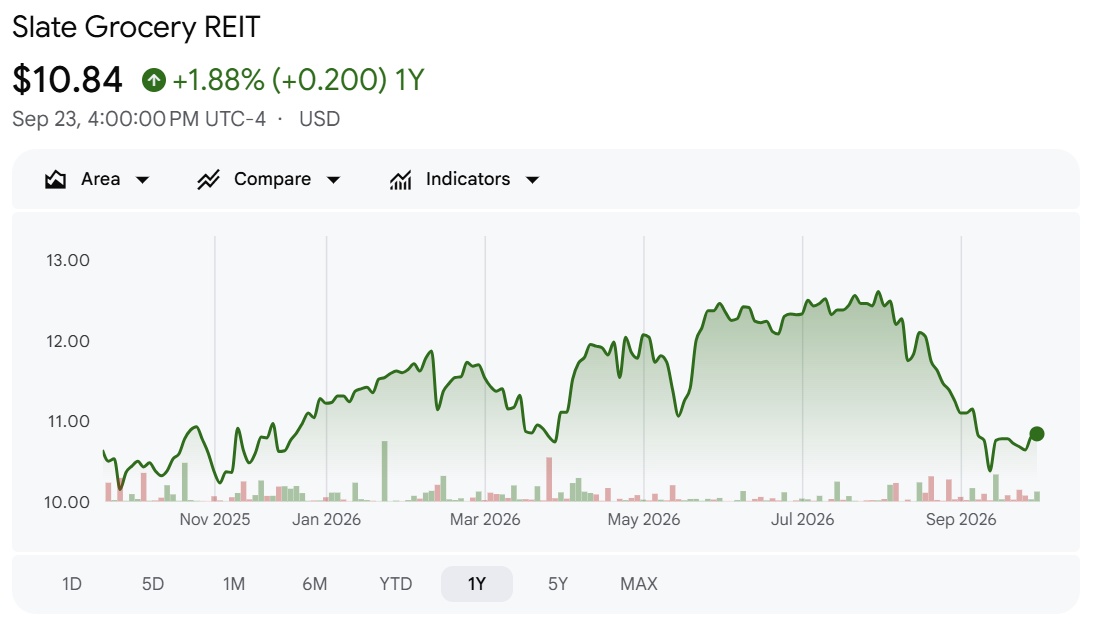Switch to MAX time range
Screen dimensions: 1107x625
(x=639, y=584)
